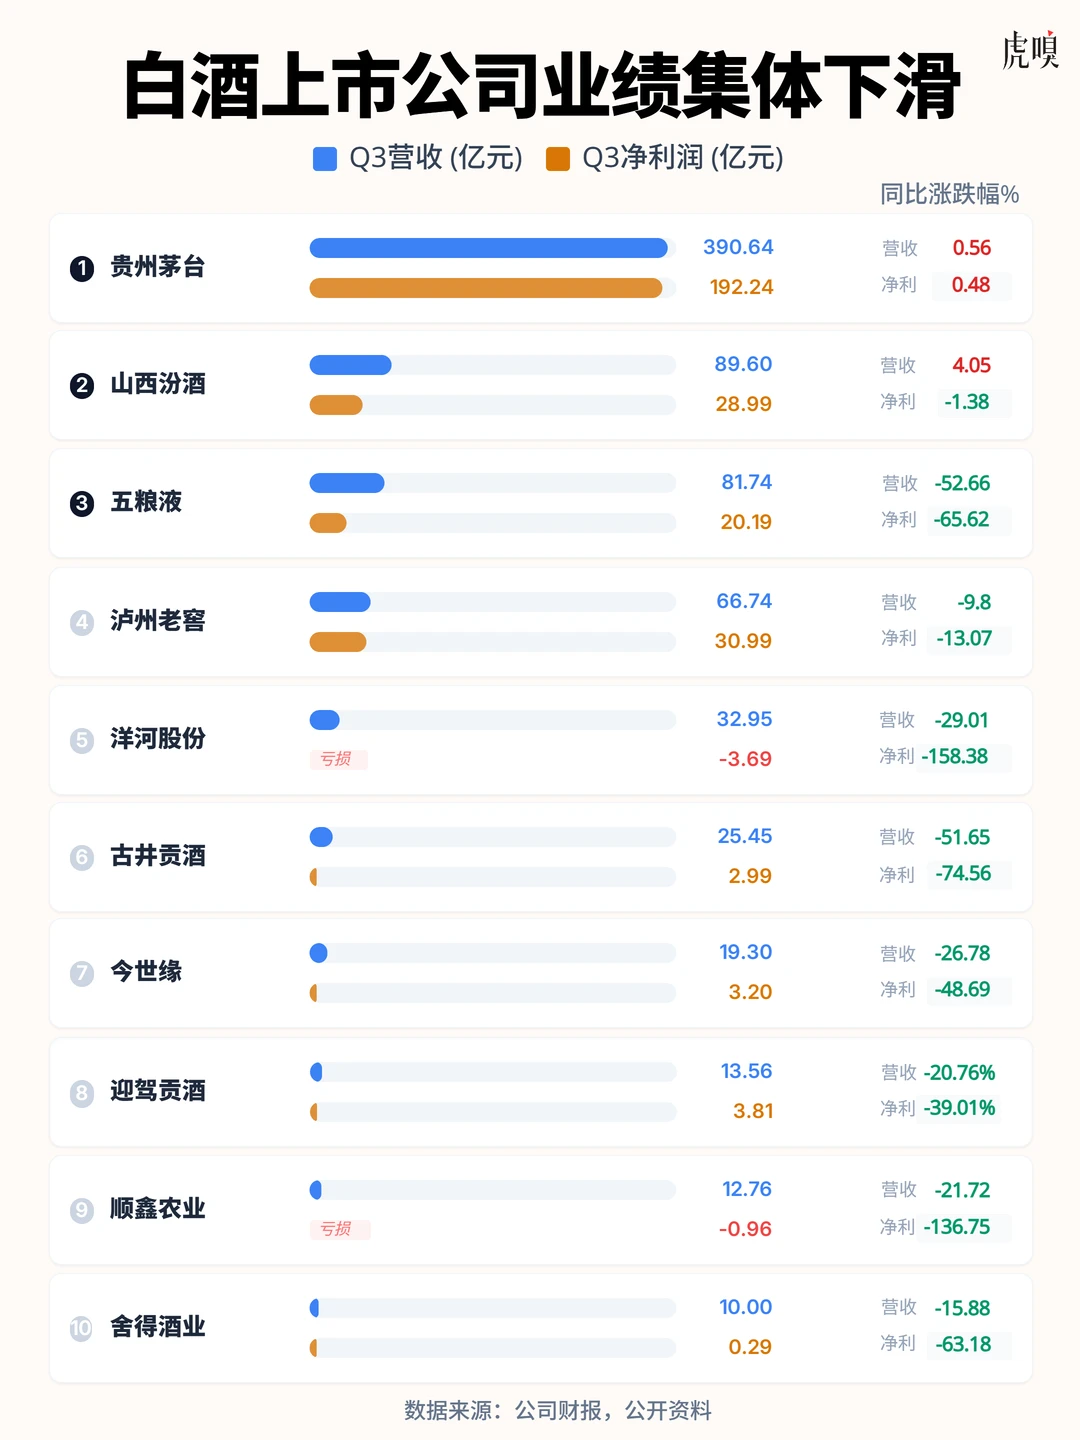Click the rank ⑤ badge beside 洋河股份
This screenshot has height=1440, width=1080.
pos(82,740)
